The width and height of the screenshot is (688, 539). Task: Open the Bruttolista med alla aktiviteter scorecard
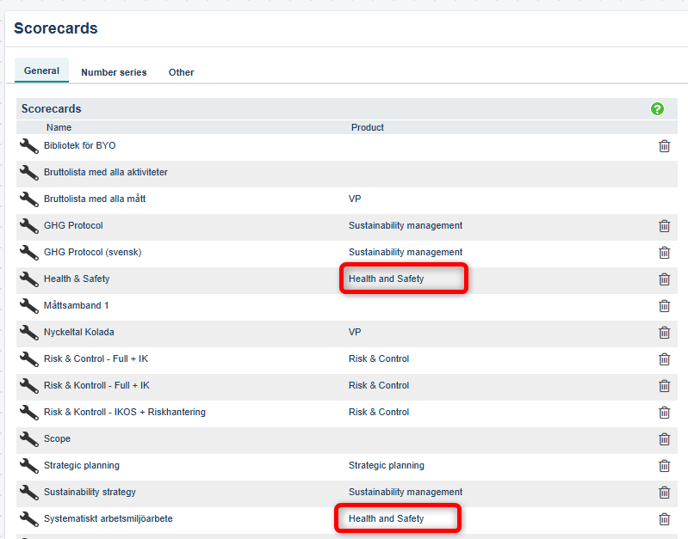(105, 172)
